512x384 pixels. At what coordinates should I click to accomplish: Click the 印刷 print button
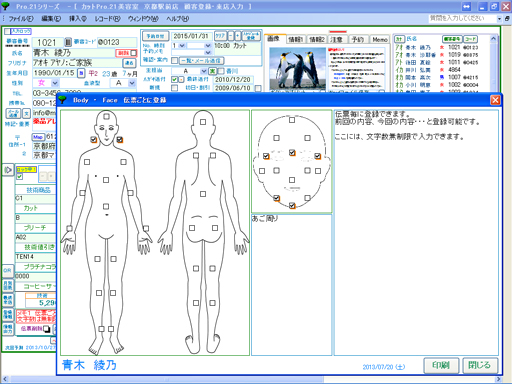pyautogui.click(x=441, y=365)
